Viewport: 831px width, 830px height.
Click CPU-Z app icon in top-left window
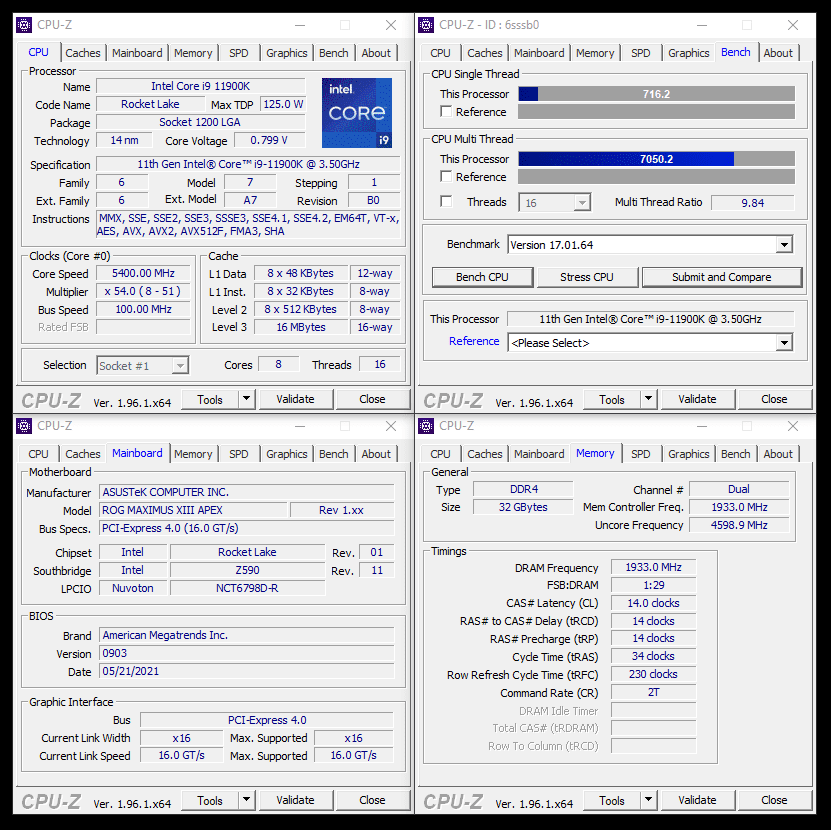(24, 25)
